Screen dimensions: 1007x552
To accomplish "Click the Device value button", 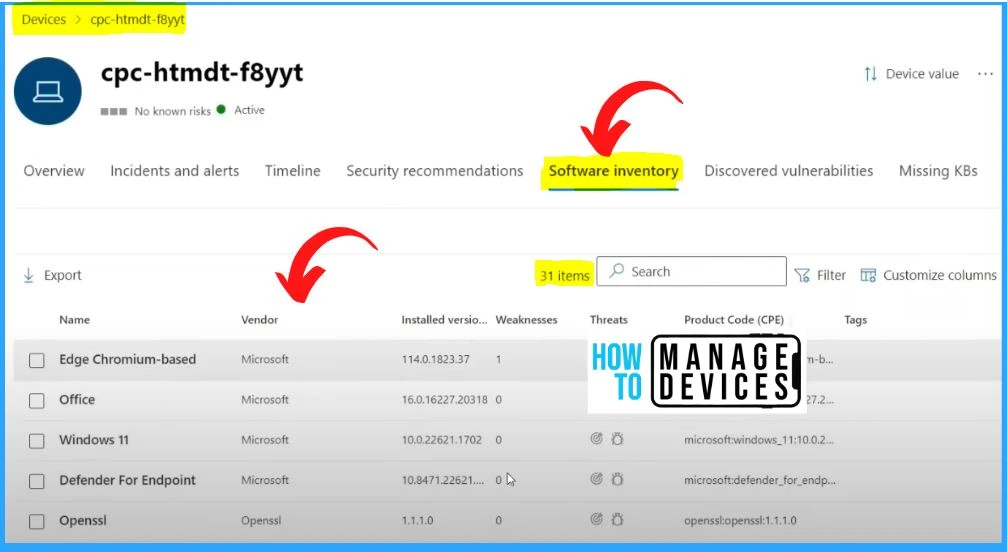I will (922, 74).
